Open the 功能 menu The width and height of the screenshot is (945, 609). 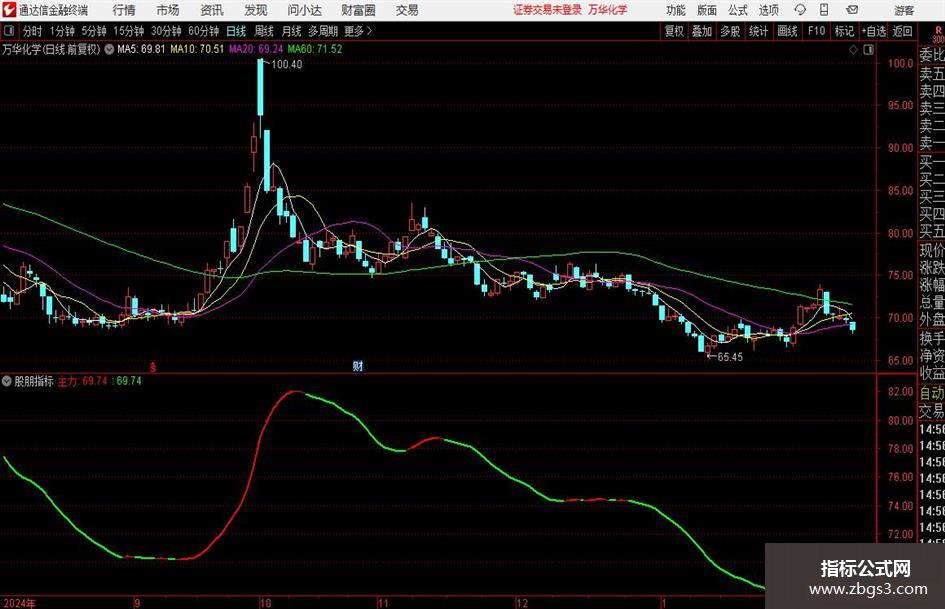tap(676, 10)
